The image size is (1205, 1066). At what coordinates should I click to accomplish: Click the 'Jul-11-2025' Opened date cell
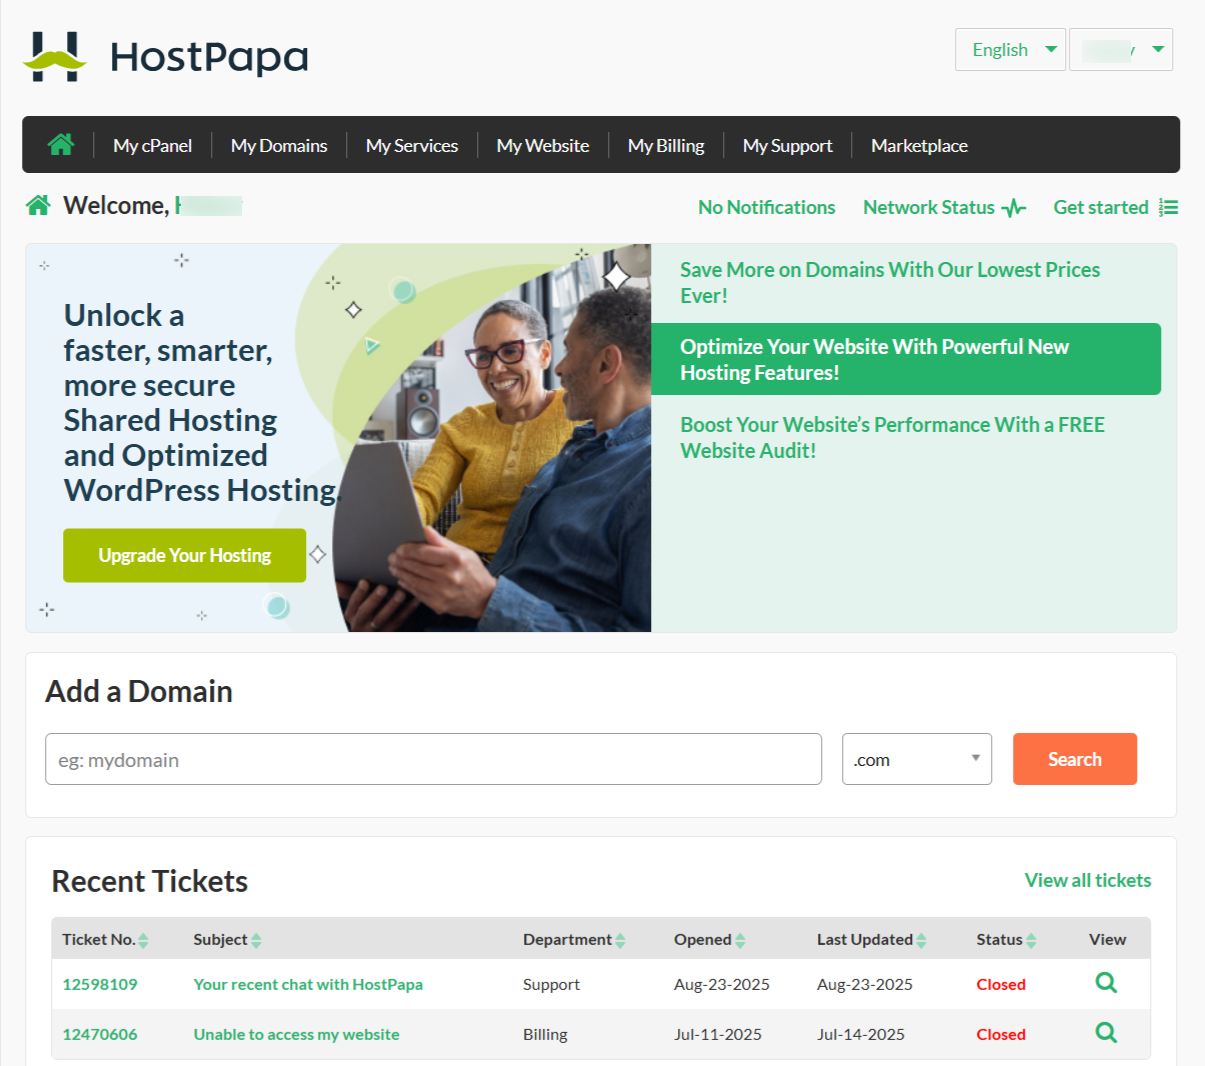coord(718,1034)
